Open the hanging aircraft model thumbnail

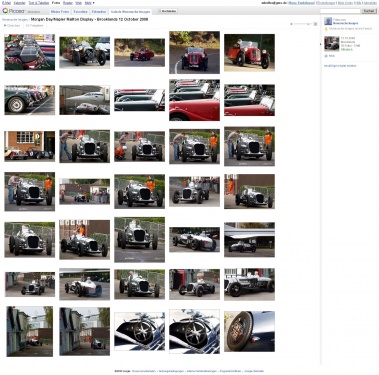(x=85, y=100)
